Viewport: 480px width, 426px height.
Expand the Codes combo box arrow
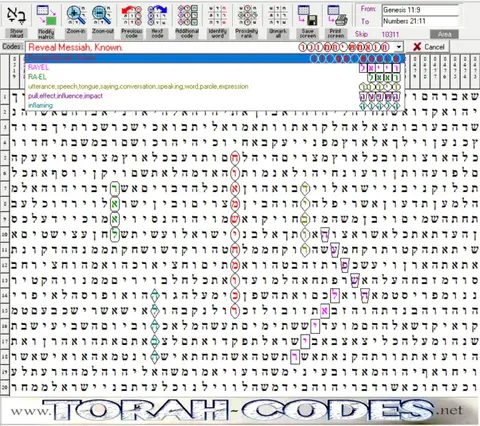tap(399, 47)
